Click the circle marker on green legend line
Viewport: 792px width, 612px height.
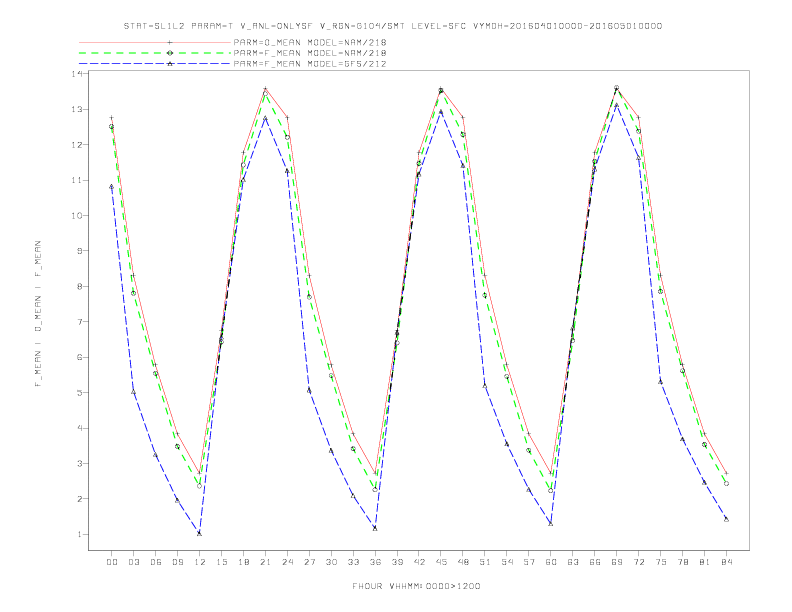pos(170,53)
